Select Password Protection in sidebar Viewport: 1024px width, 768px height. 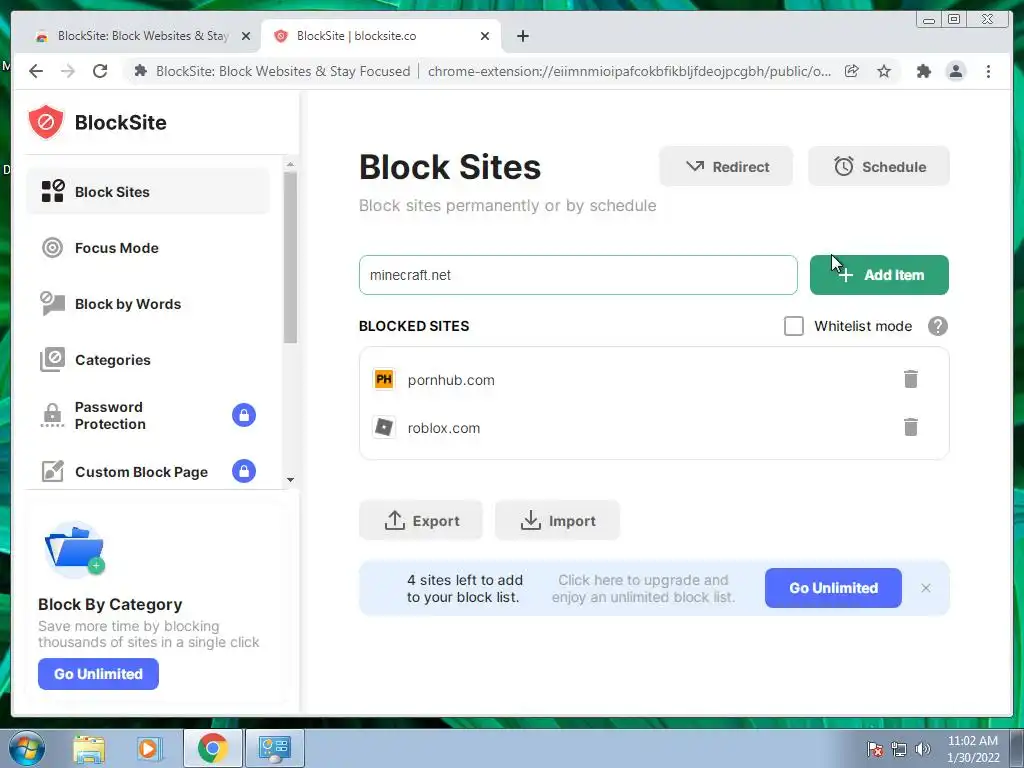tap(148, 415)
